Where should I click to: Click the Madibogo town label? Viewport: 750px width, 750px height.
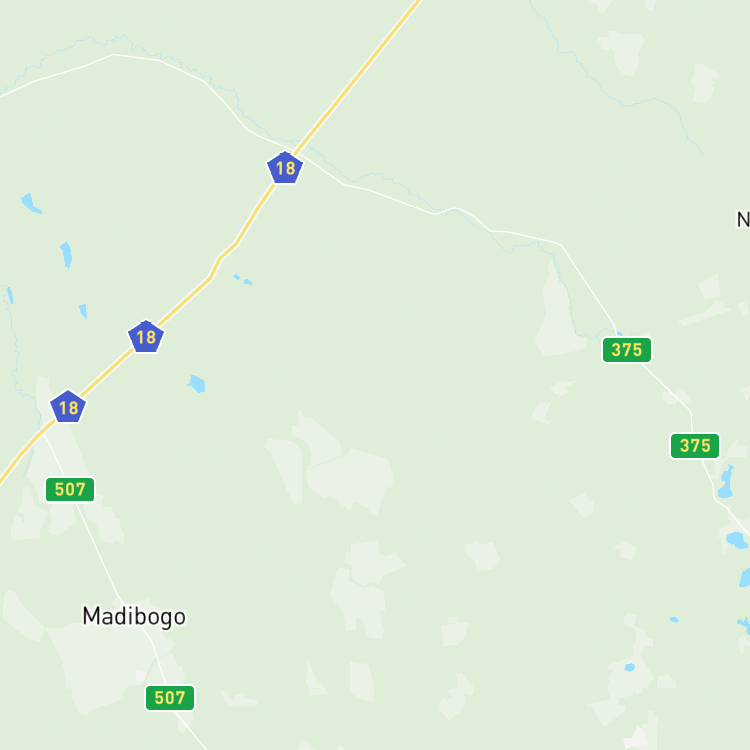[x=134, y=617]
